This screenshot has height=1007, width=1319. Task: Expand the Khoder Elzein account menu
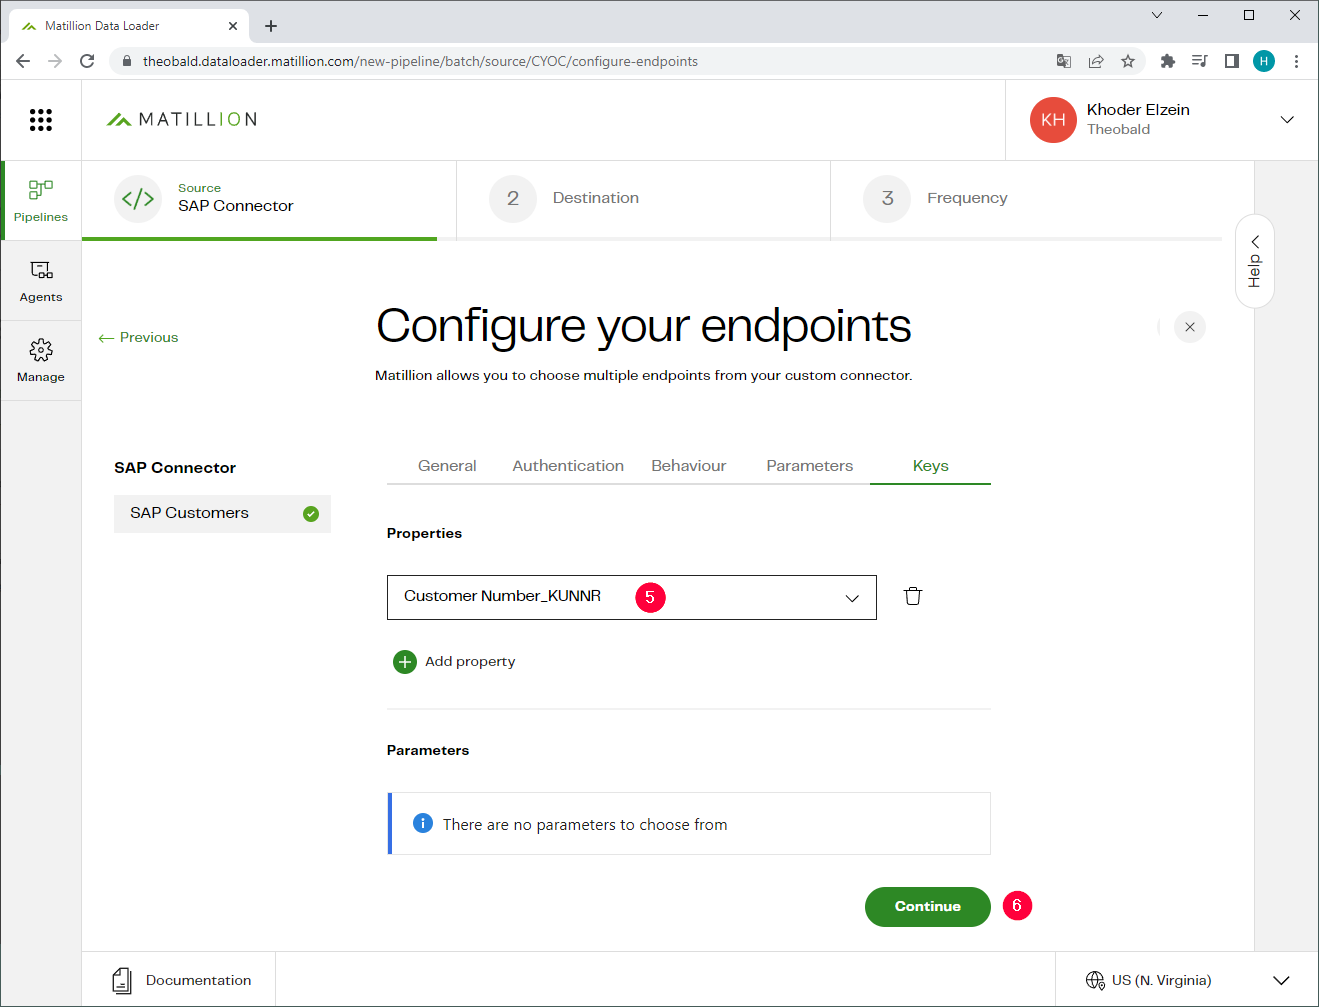1287,120
